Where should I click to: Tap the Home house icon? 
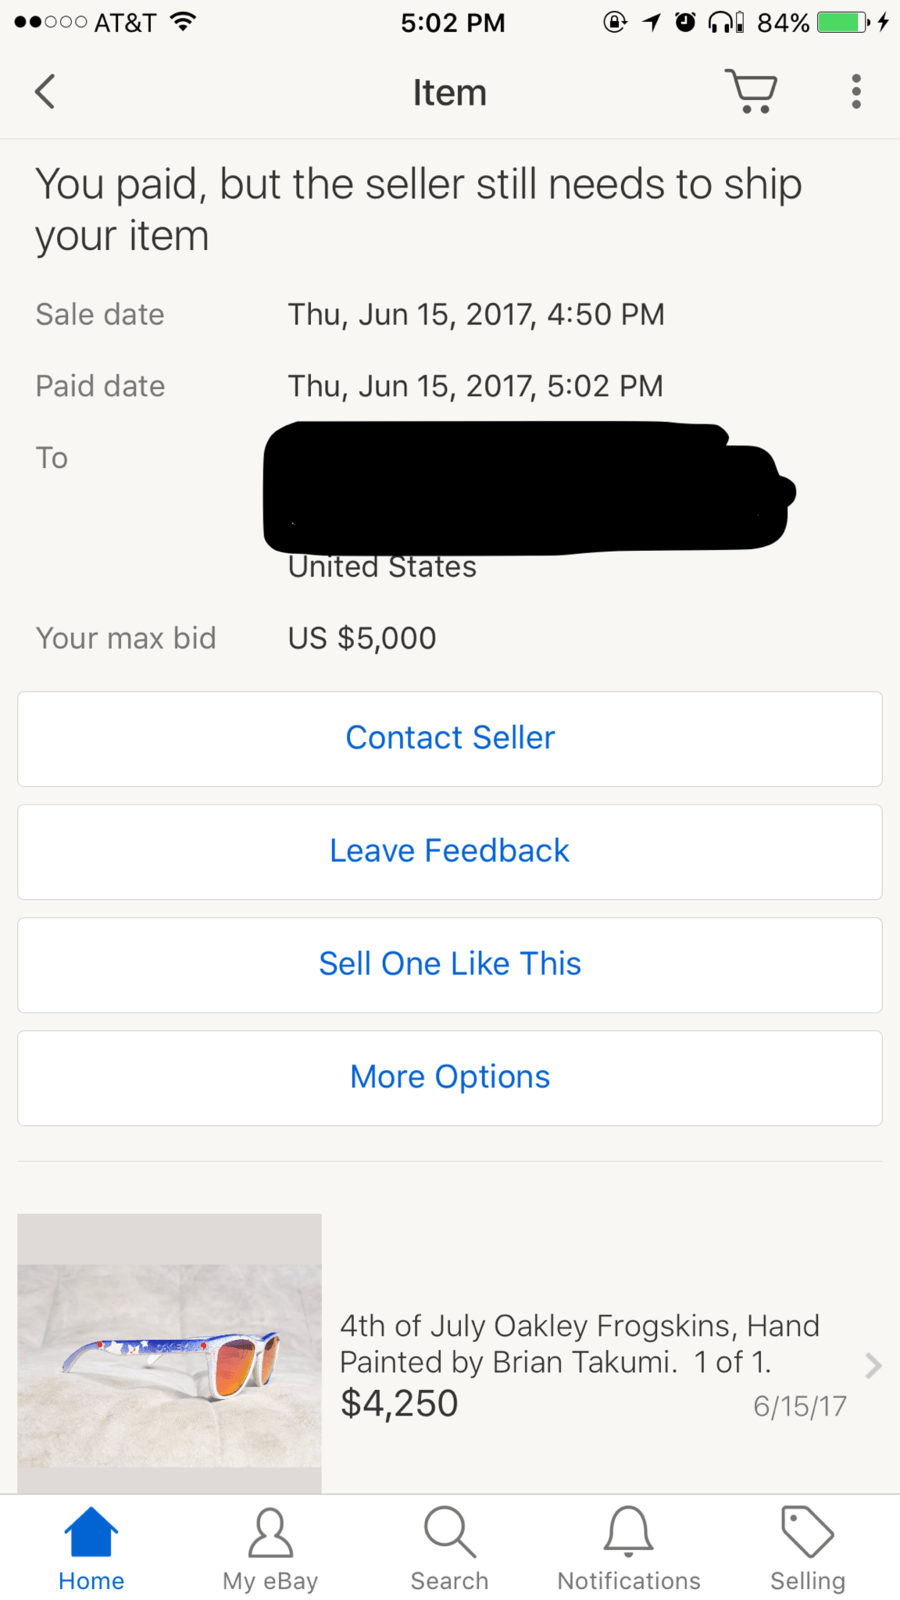91,1533
